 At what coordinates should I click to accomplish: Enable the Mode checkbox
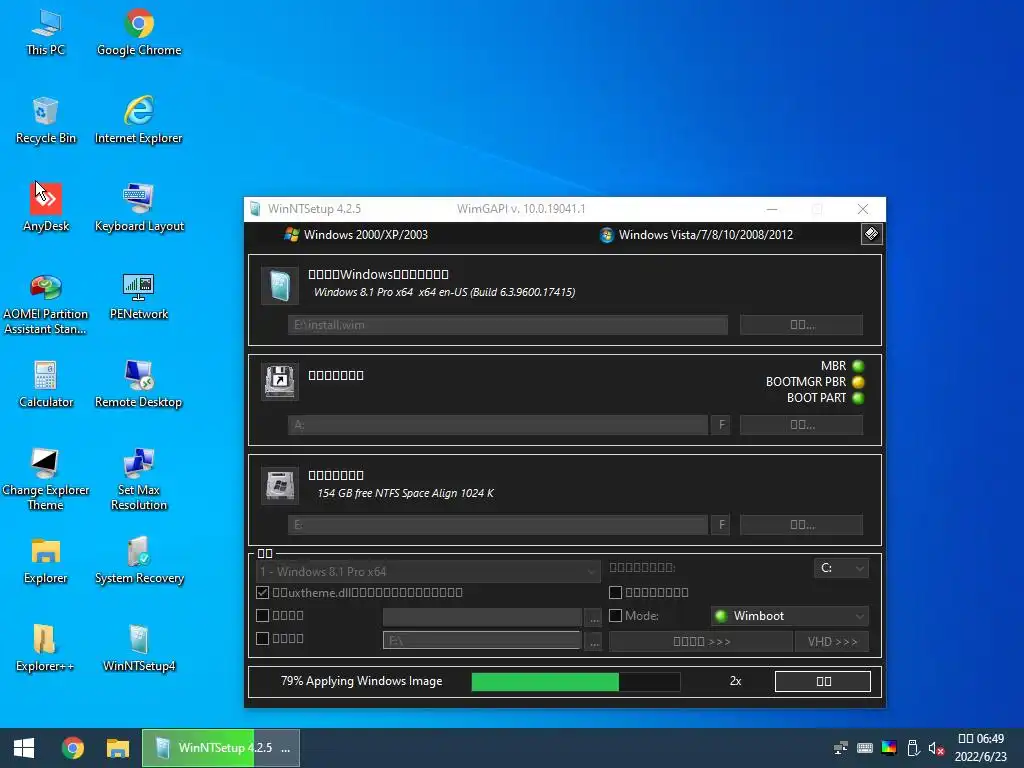click(615, 615)
